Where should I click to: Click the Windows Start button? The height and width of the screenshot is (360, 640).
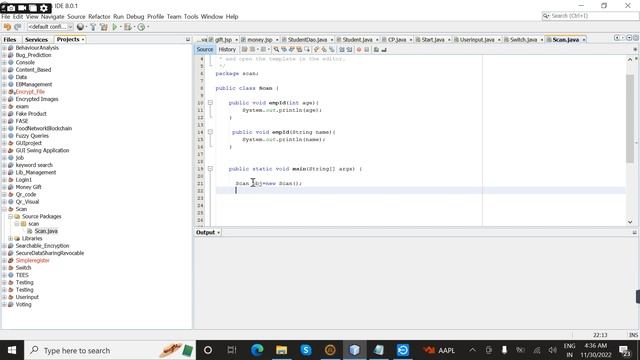point(12,350)
